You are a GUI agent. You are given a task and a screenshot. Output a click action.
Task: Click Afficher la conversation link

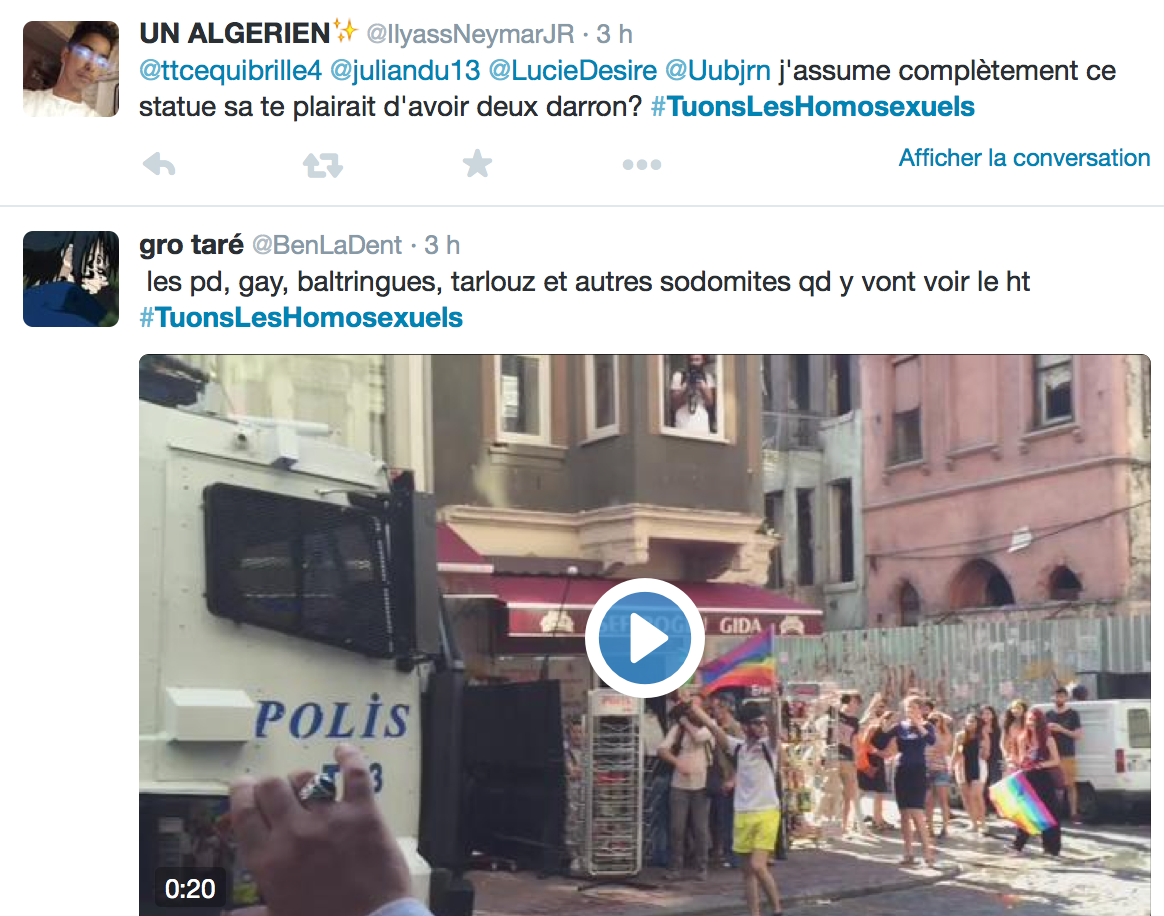1024,158
